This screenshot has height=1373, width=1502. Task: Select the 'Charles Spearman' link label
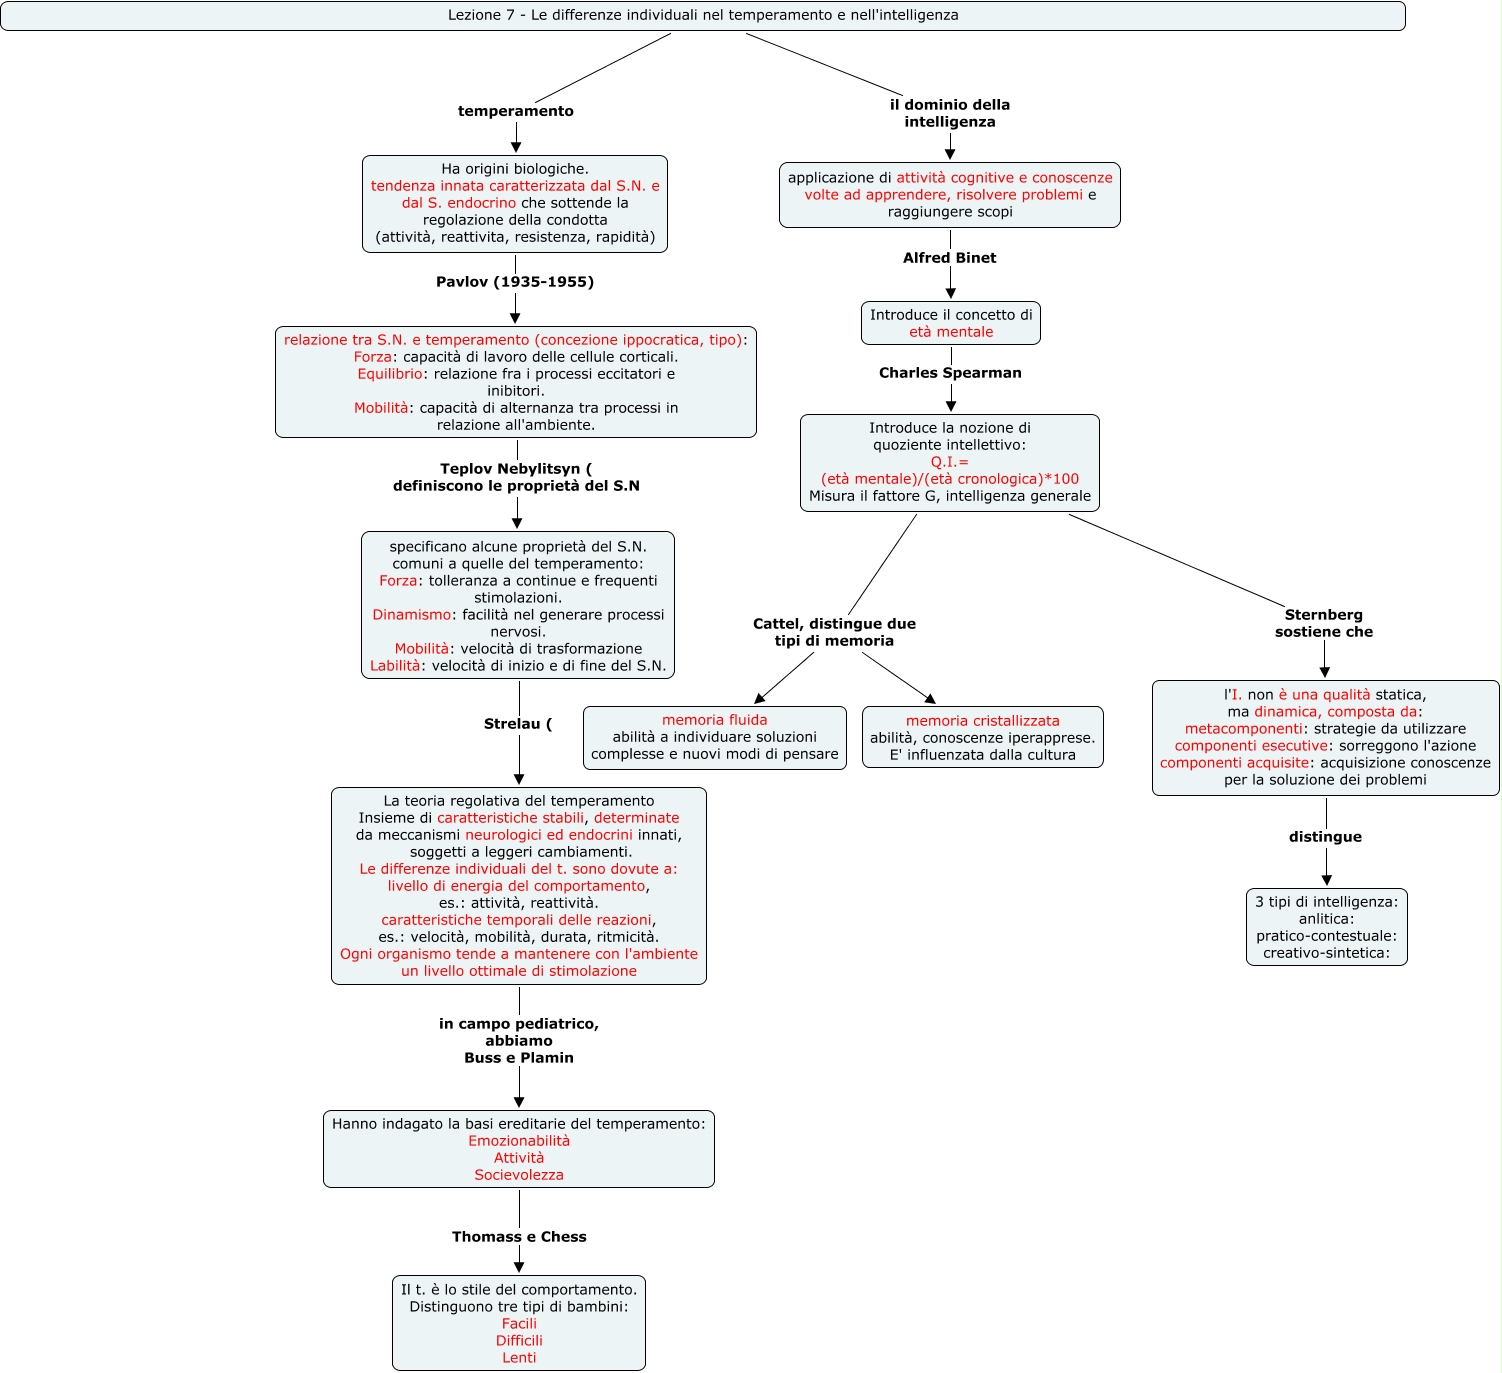[949, 373]
